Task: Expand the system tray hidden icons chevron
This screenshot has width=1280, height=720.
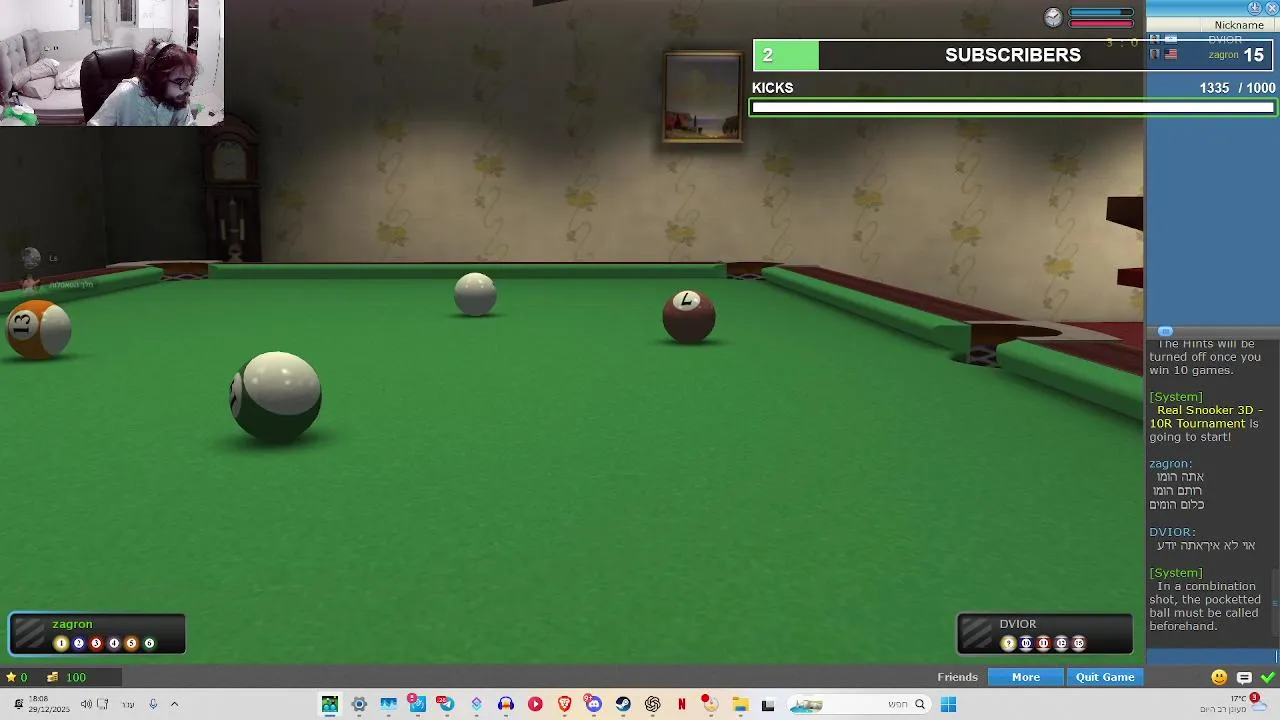Action: click(174, 704)
